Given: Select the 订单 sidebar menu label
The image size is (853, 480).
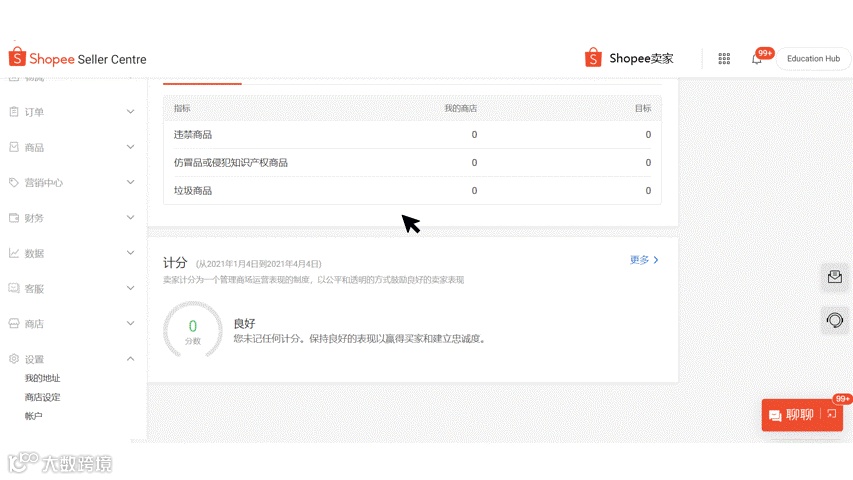Looking at the screenshot, I should coord(34,112).
